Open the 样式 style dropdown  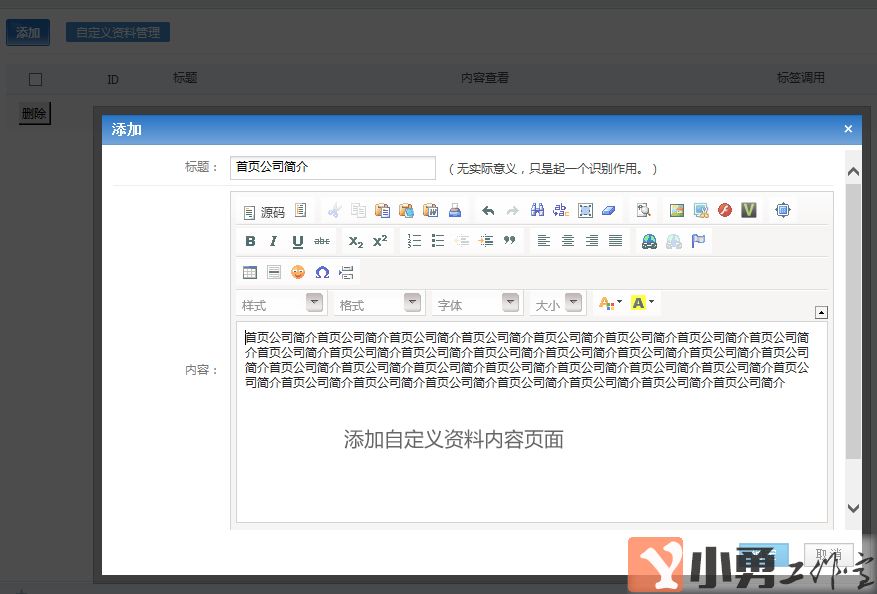click(x=282, y=304)
